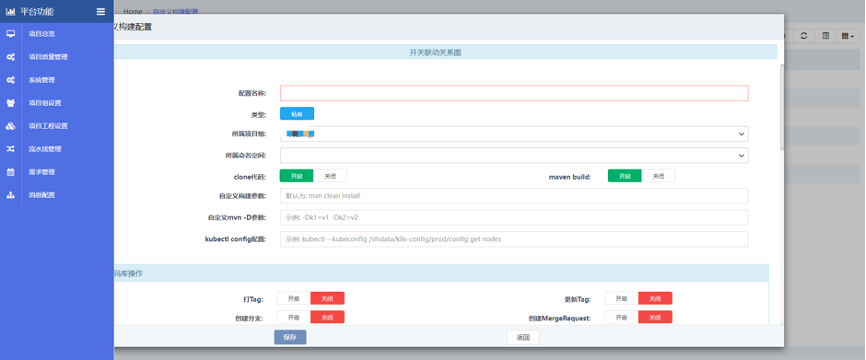Click the refresh icon in table toolbar
Image resolution: width=866 pixels, height=360 pixels.
point(804,36)
